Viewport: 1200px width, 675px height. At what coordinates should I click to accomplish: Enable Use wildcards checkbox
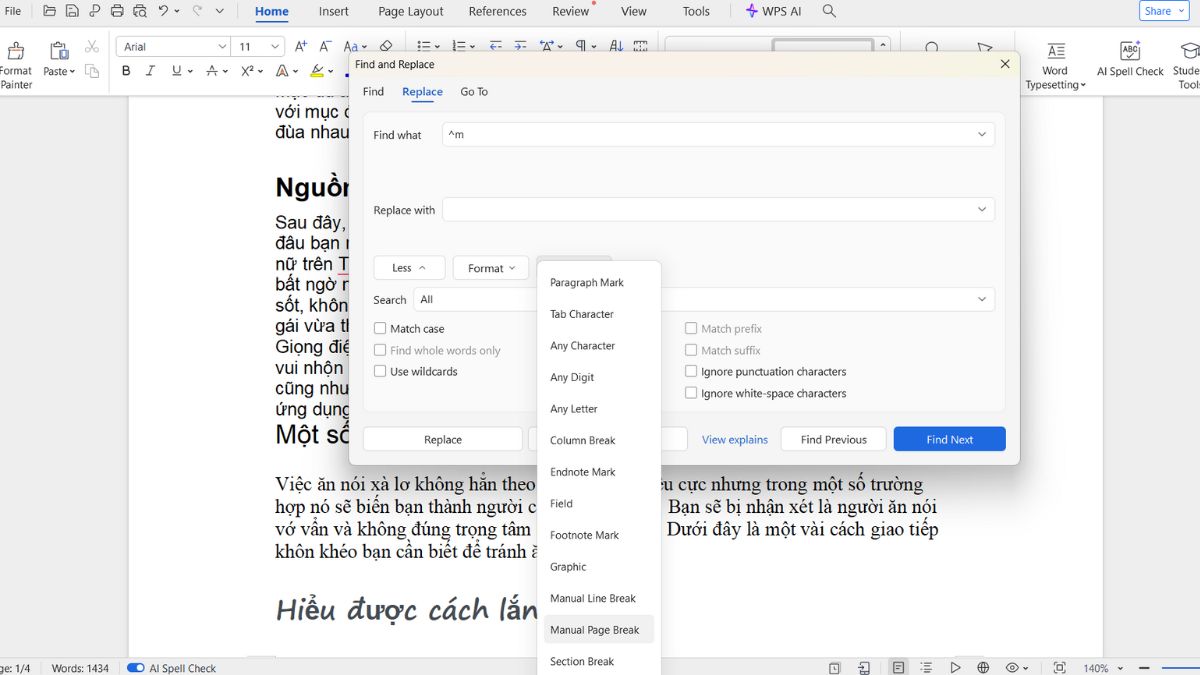point(380,371)
